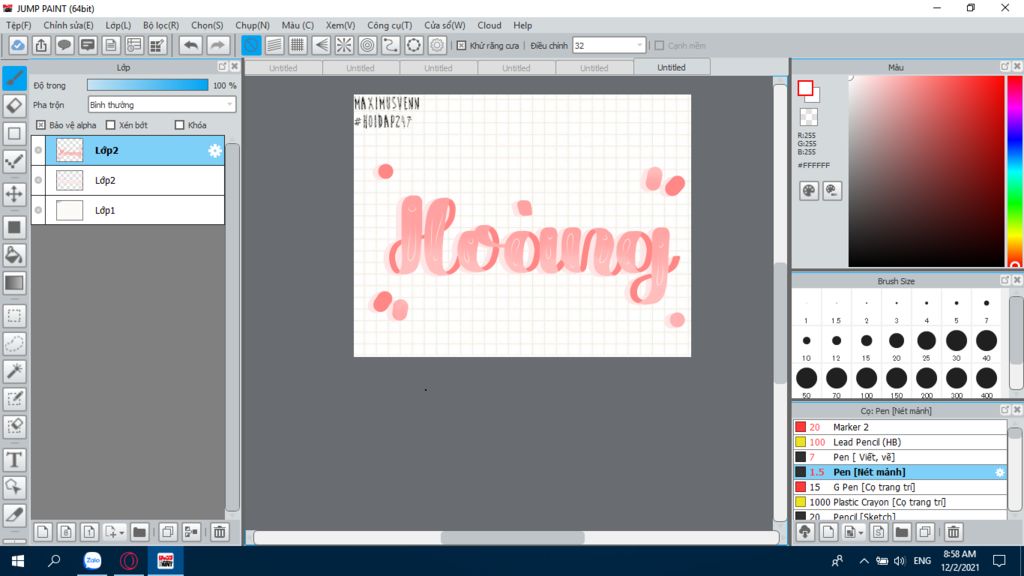Select the Move tool

point(14,194)
